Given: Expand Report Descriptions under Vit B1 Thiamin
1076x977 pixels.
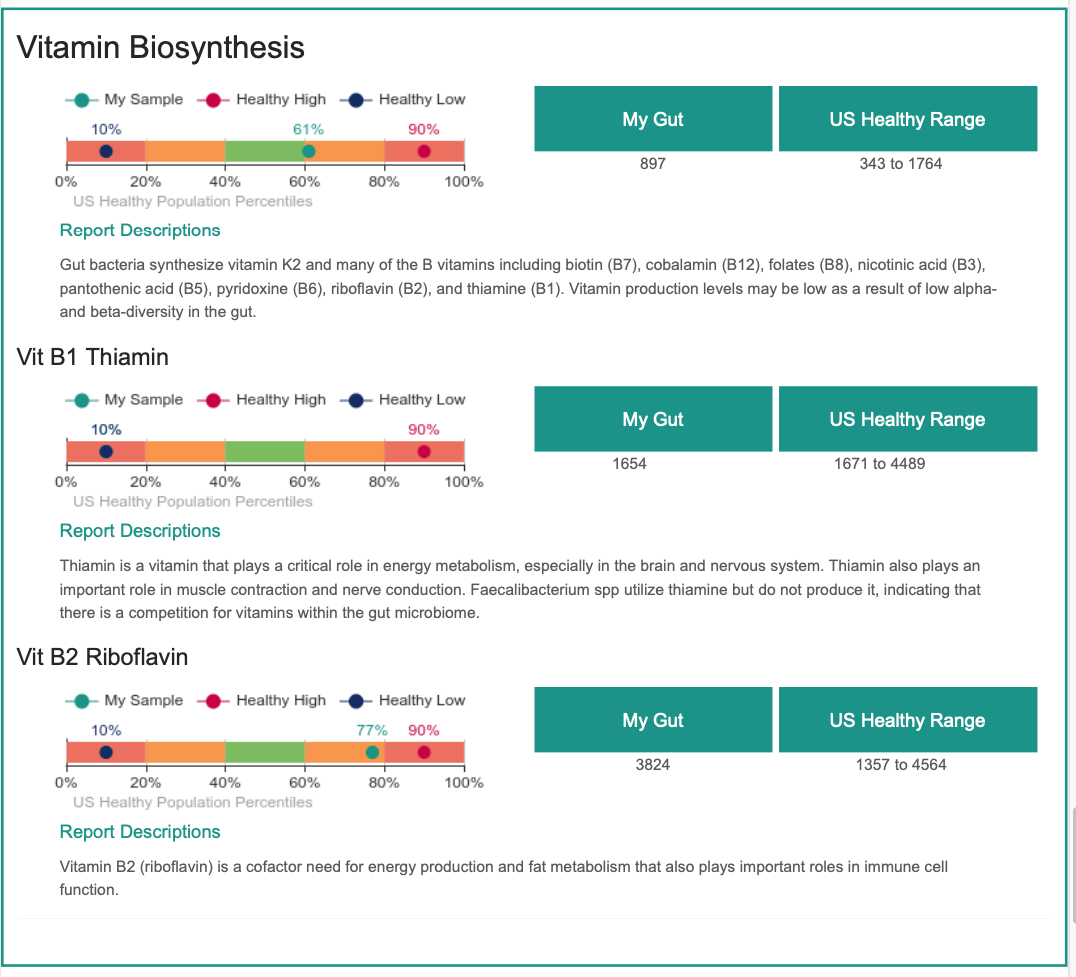Looking at the screenshot, I should [x=140, y=531].
